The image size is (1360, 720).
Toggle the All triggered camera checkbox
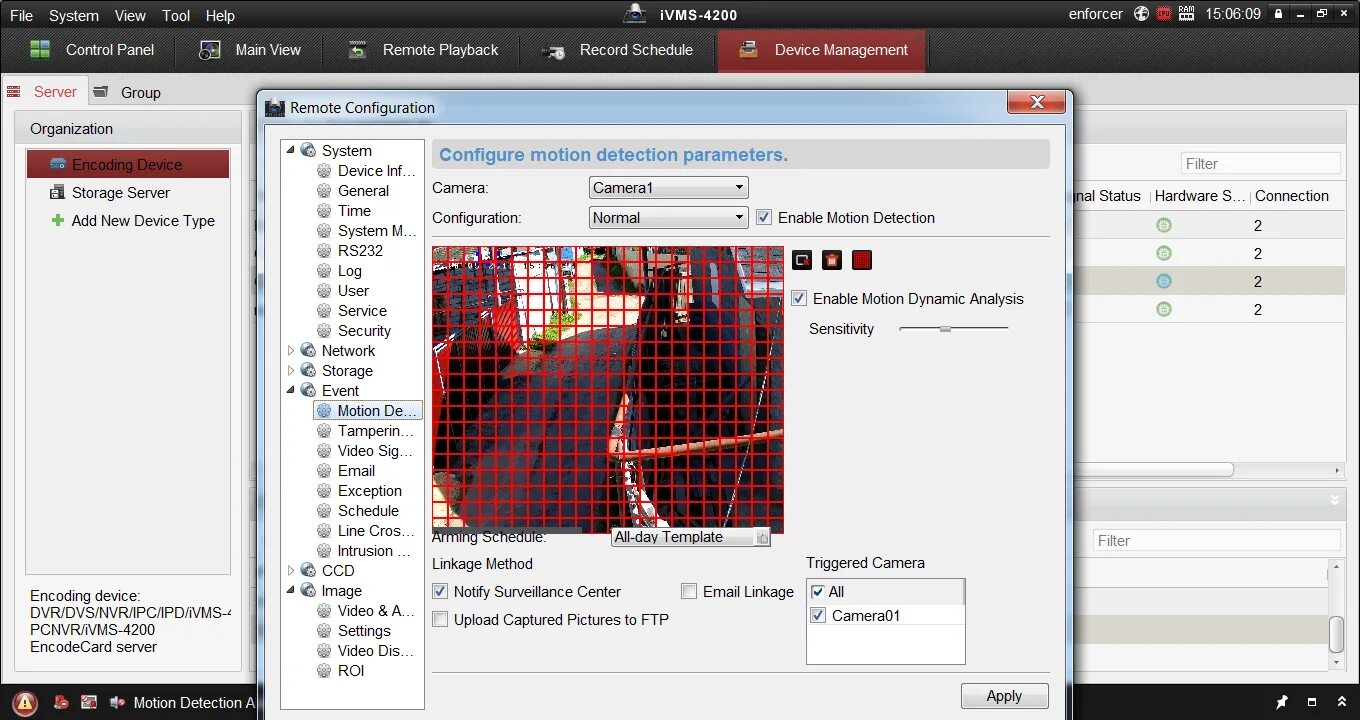tap(818, 591)
